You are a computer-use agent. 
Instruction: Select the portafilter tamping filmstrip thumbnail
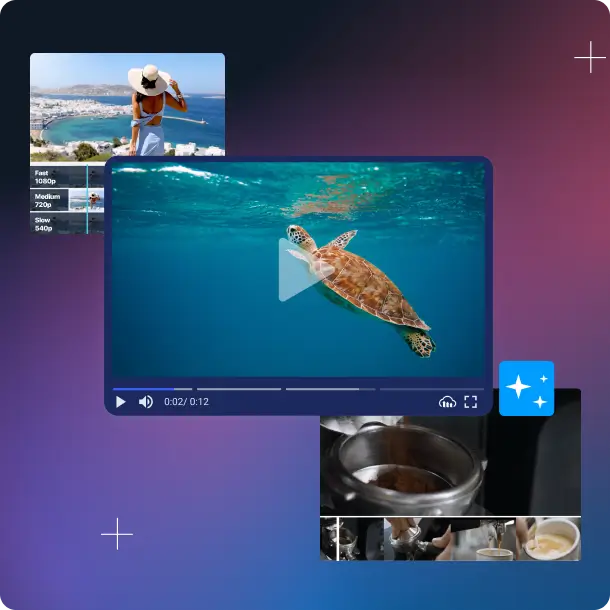pos(418,539)
